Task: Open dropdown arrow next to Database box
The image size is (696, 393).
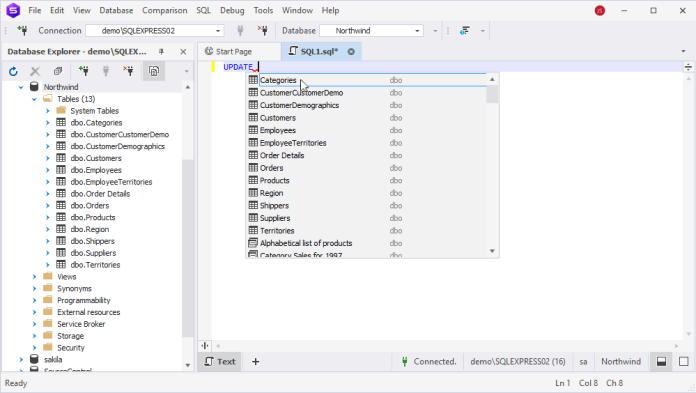Action: pyautogui.click(x=435, y=31)
